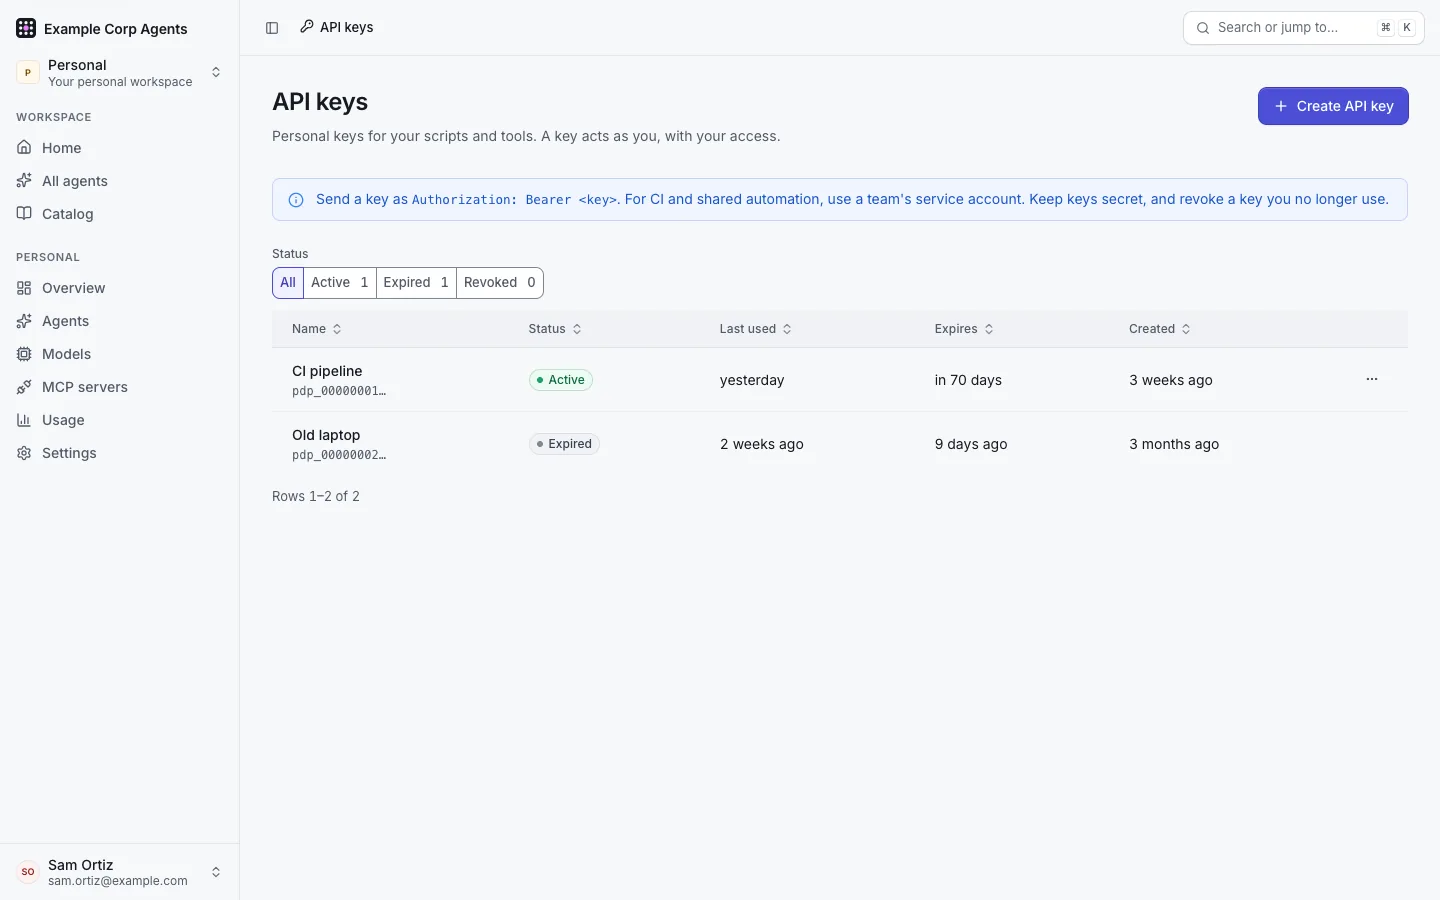Image resolution: width=1440 pixels, height=900 pixels.
Task: Click the "yesterday" last used cell
Action: point(752,380)
